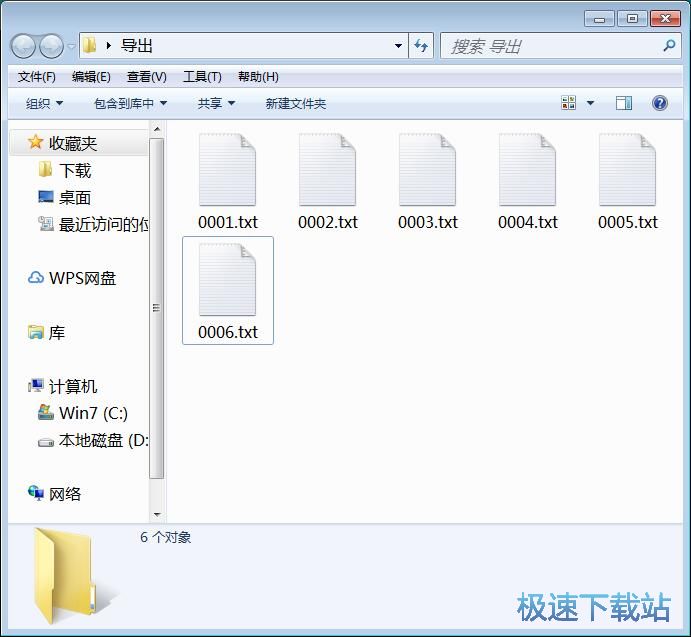Select Win7 (C:) drive
691x637 pixels.
(83, 413)
